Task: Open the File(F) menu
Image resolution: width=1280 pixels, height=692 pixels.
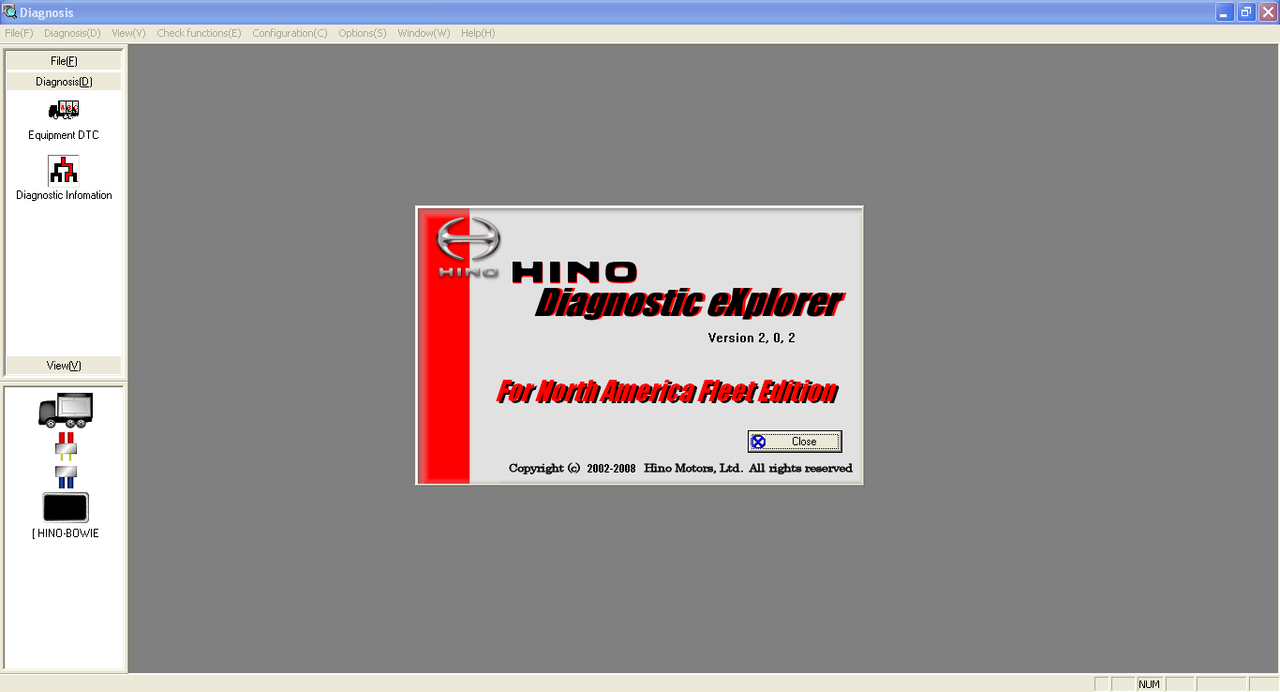Action: point(19,33)
